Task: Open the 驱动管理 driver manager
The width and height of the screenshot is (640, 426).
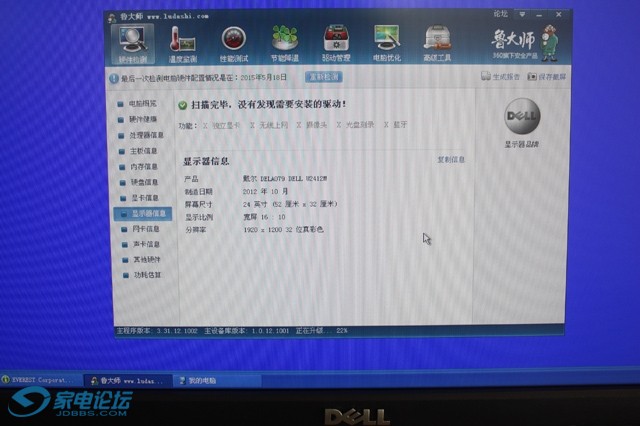Action: pyautogui.click(x=336, y=44)
